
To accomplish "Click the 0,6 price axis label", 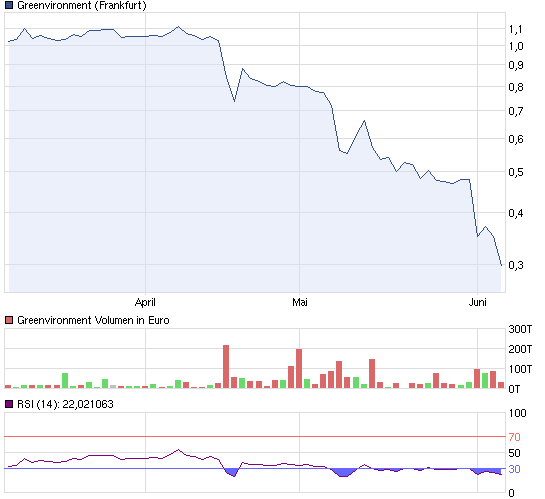I will click(x=516, y=139).
